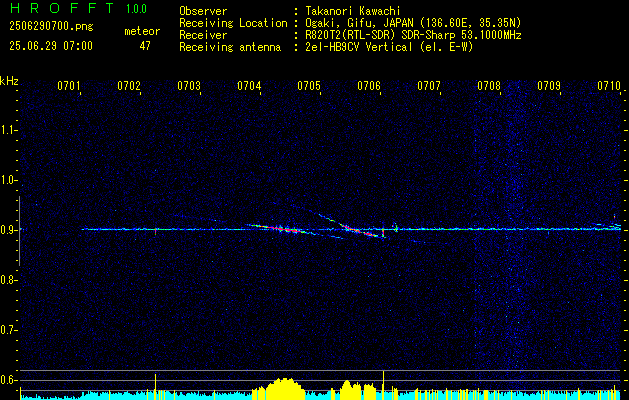The width and height of the screenshot is (629, 400).
Task: Click the 1.0 kHz axis label
Action: click(7, 180)
